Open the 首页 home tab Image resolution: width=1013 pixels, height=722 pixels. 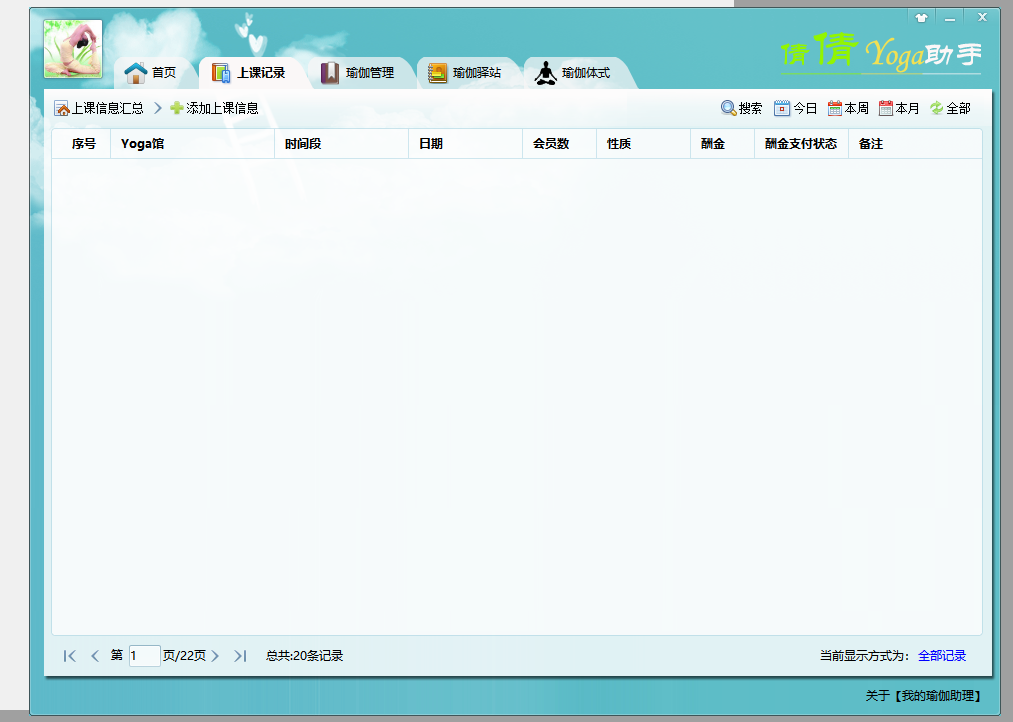[x=151, y=73]
